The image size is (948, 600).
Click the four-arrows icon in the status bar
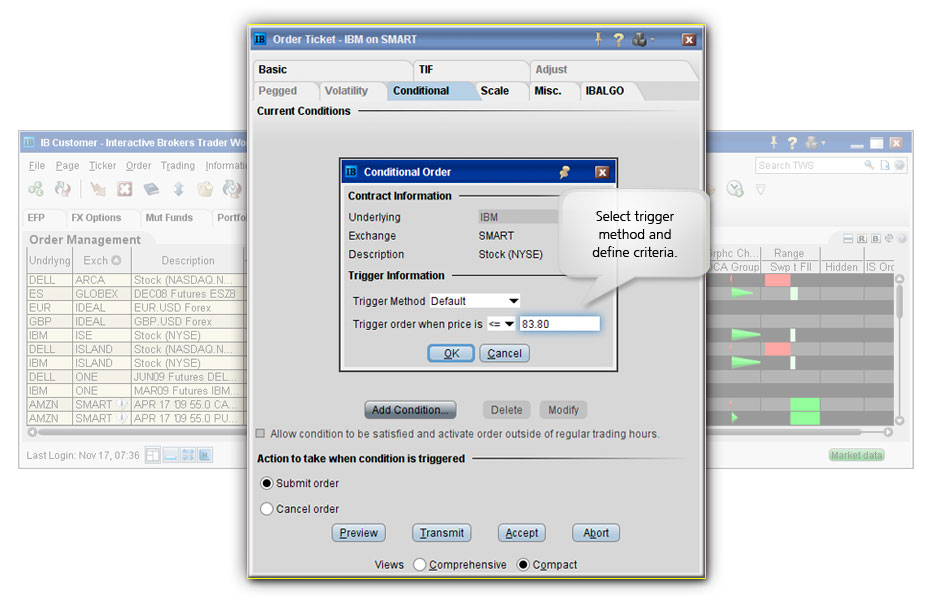[x=187, y=455]
